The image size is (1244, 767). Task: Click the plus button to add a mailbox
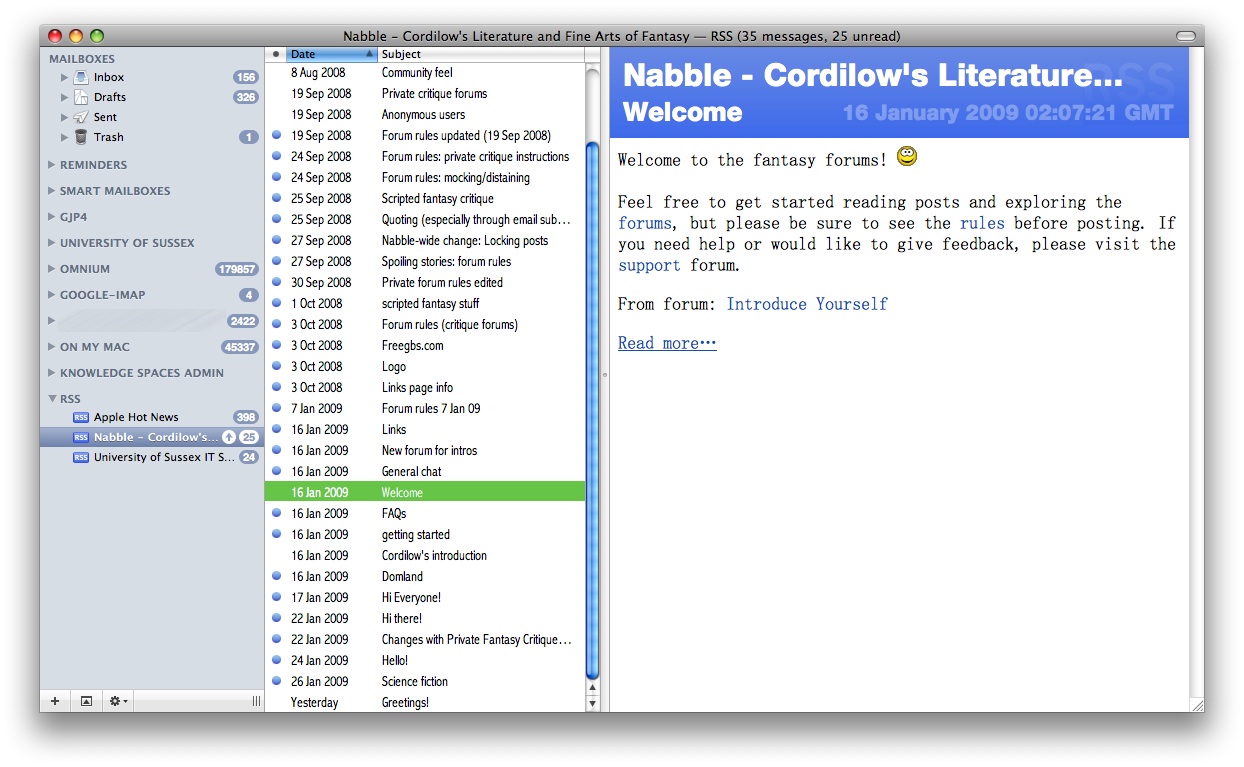click(55, 701)
